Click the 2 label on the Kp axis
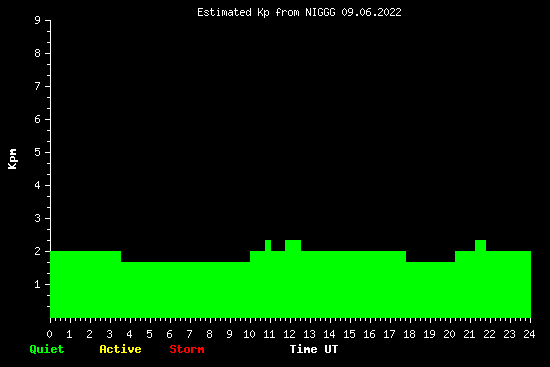 (x=38, y=251)
